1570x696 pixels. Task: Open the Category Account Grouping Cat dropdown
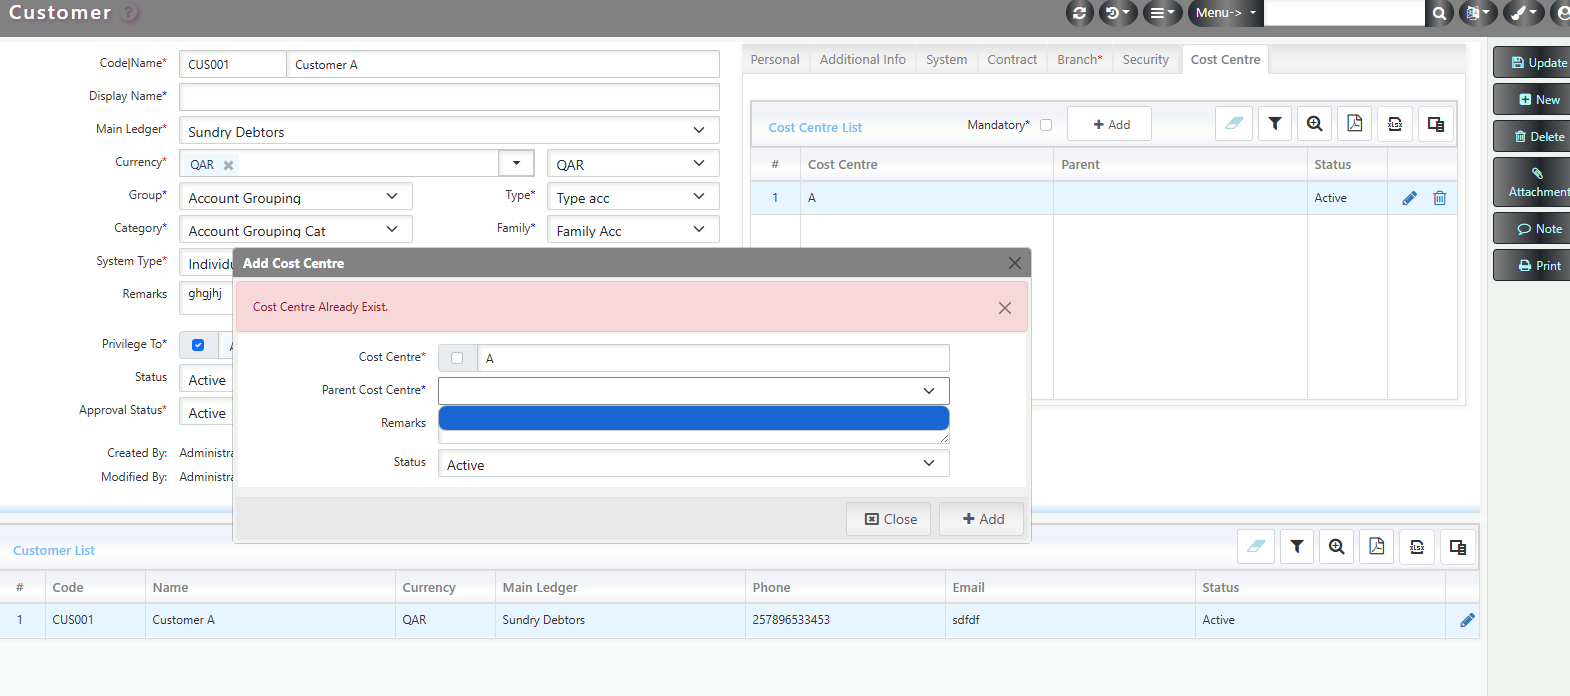click(x=296, y=230)
